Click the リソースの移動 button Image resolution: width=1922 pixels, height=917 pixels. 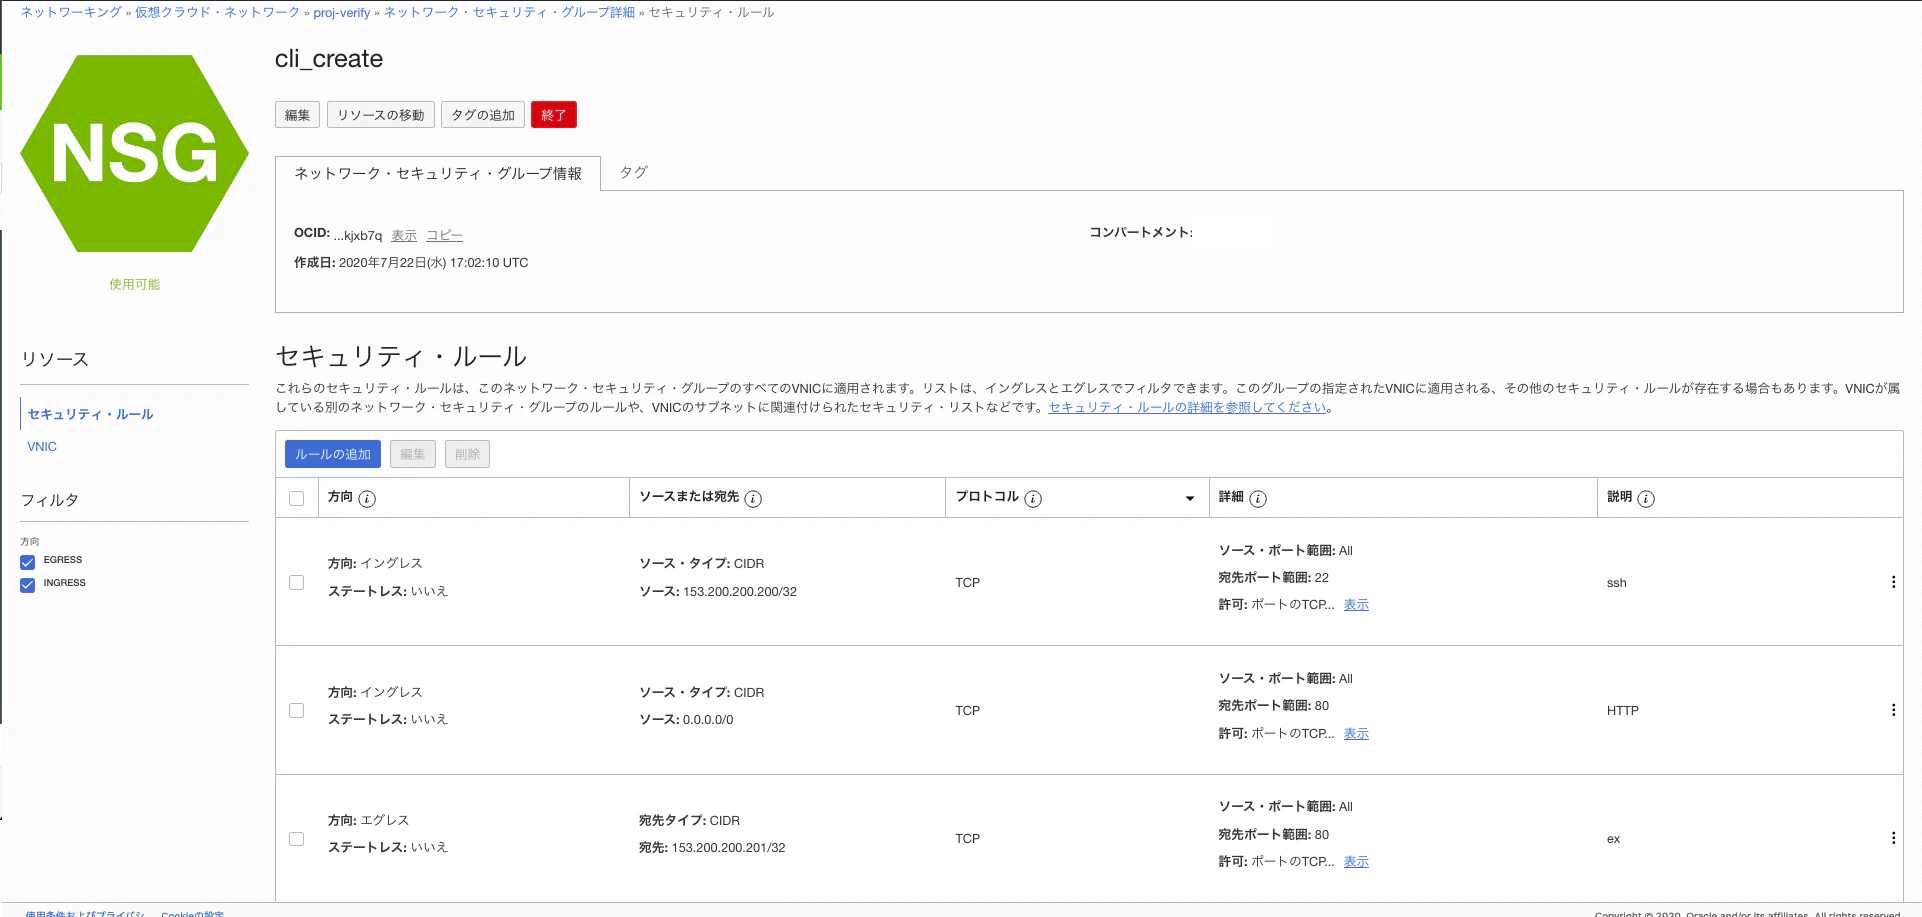coord(380,115)
